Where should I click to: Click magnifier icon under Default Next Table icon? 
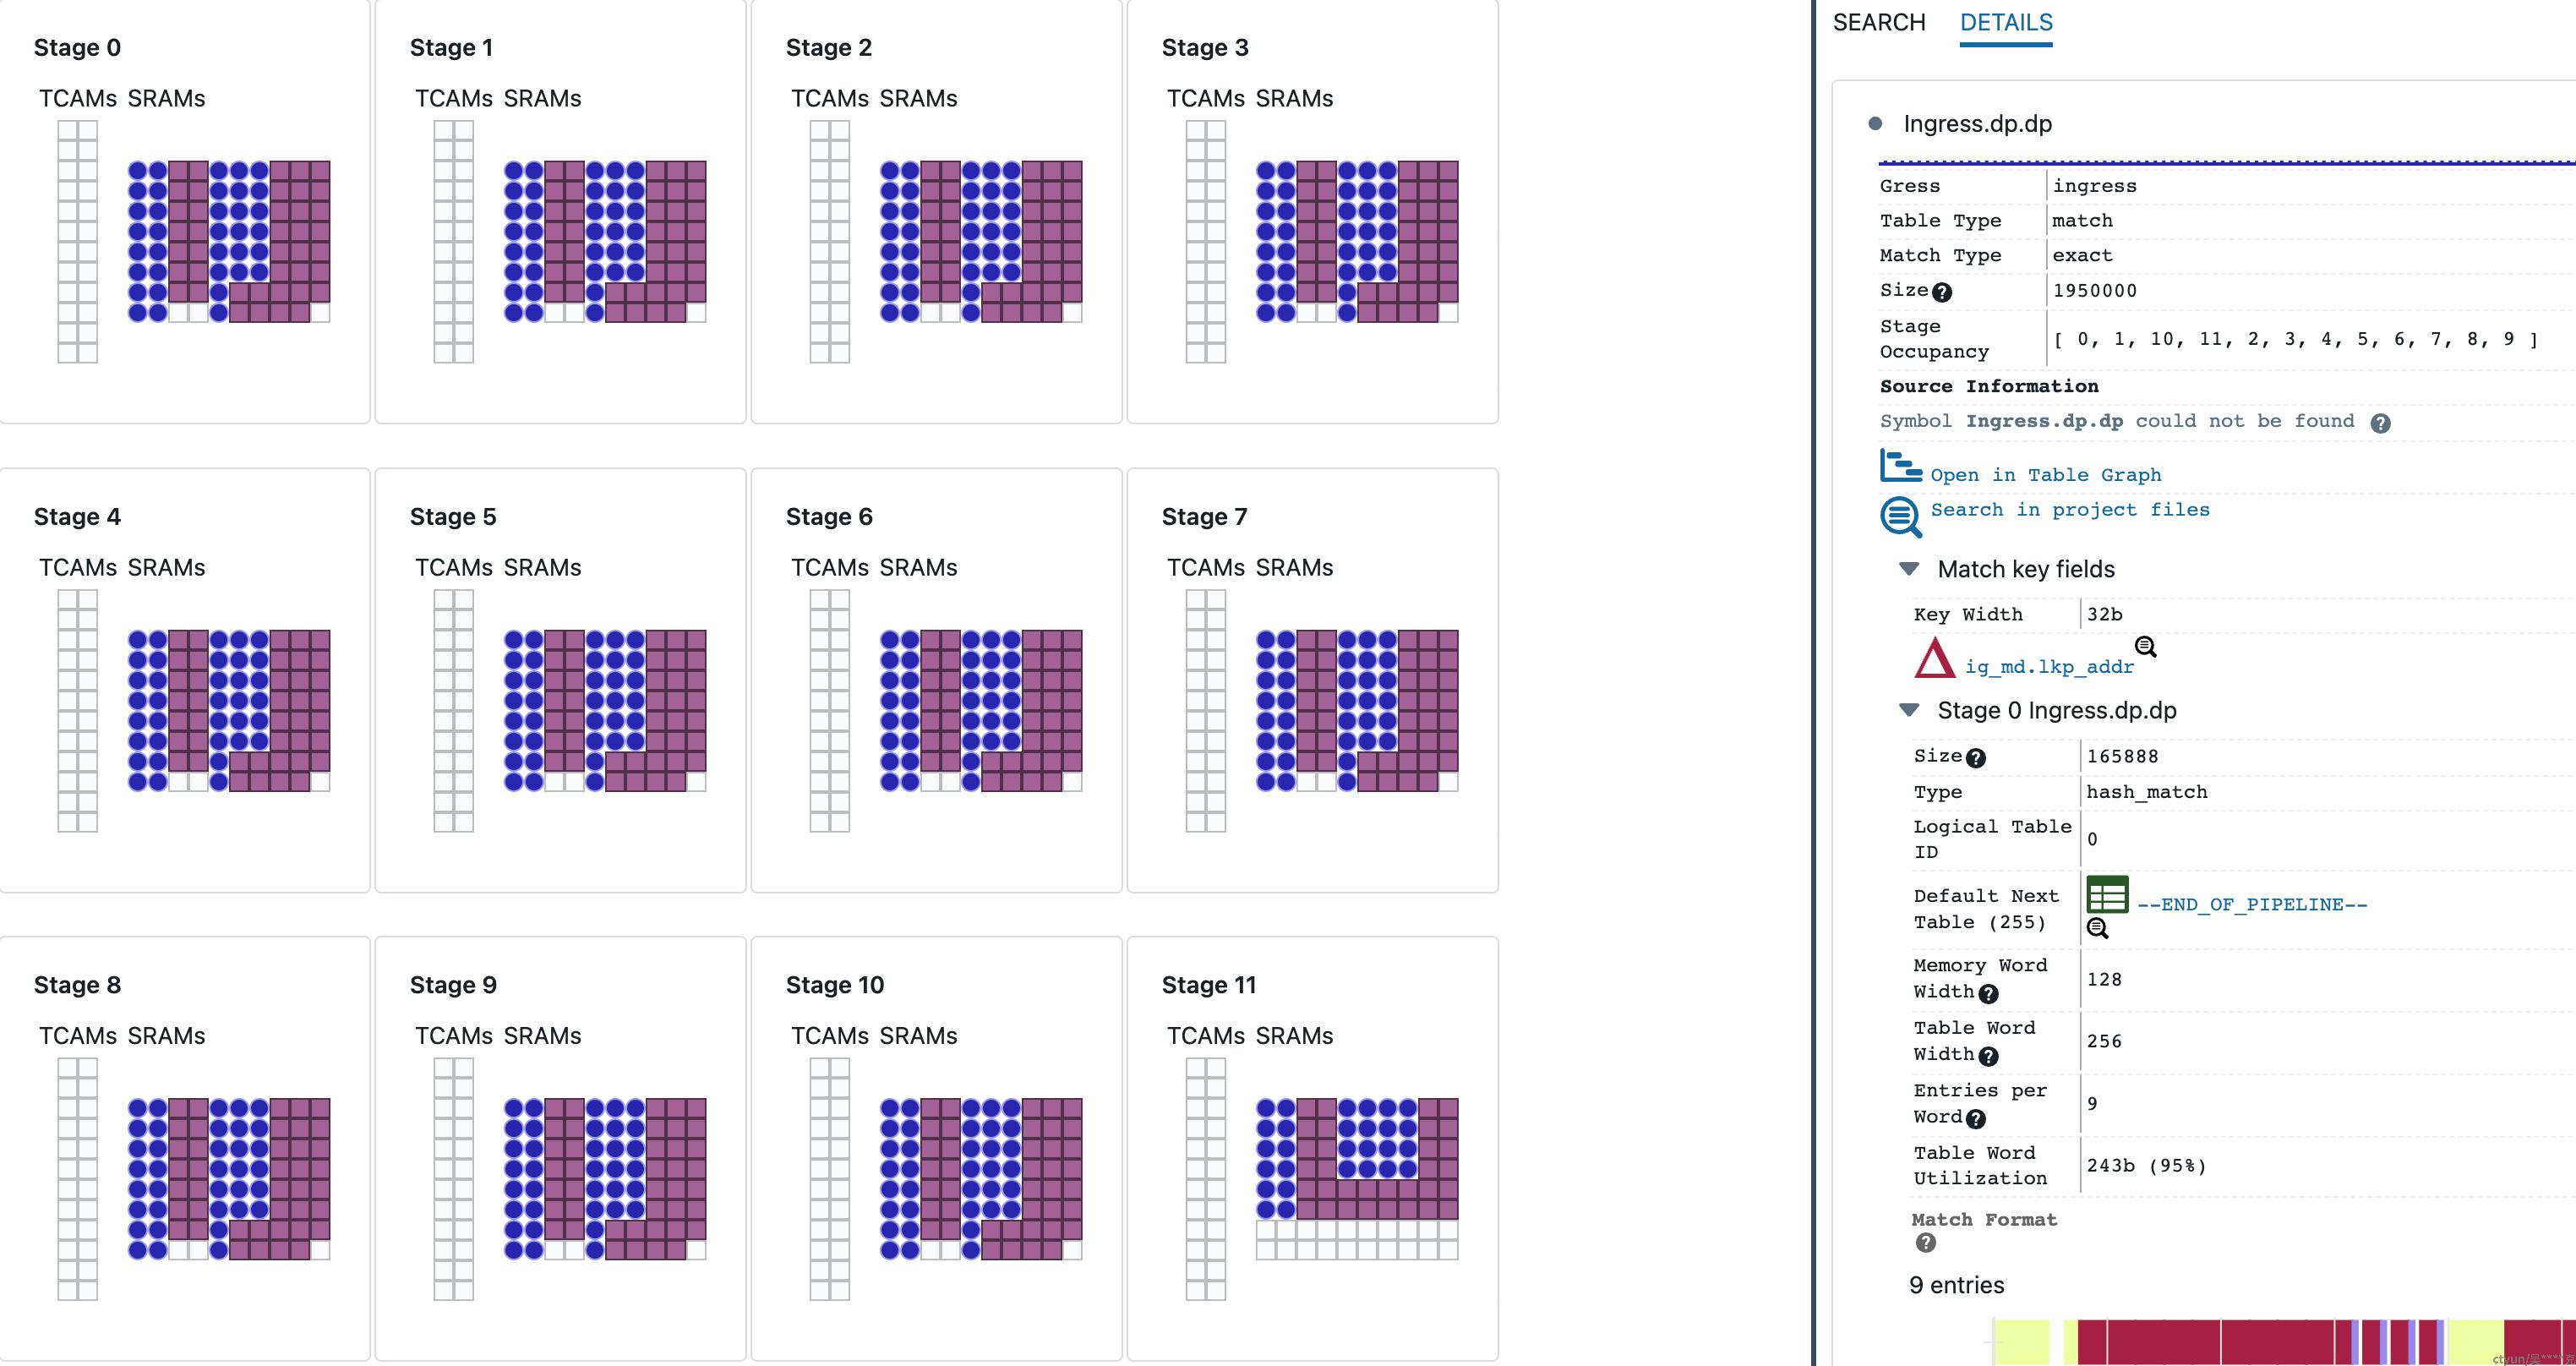[x=2097, y=928]
